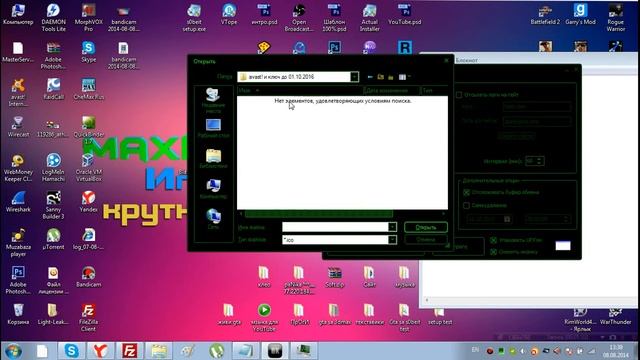Select Computer (Компьютер) in dialog sidebar
Image resolution: width=640 pixels, height=360 pixels.
[x=213, y=189]
